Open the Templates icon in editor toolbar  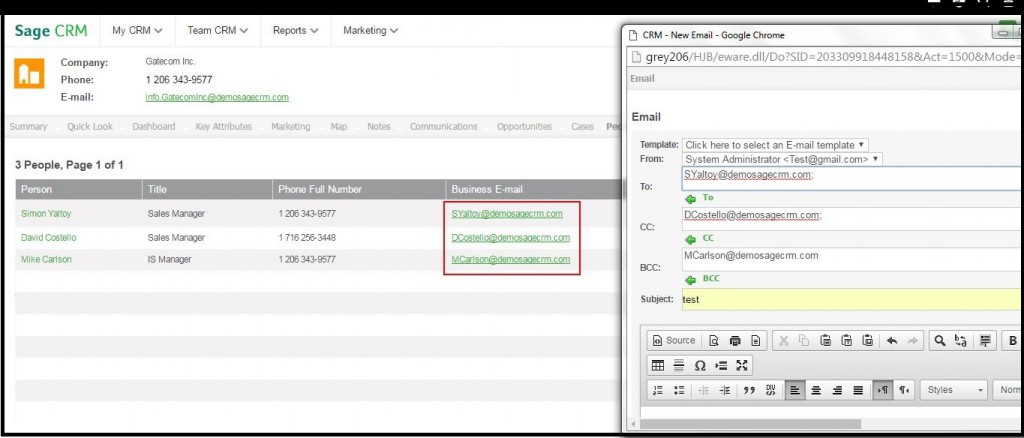[x=756, y=341]
